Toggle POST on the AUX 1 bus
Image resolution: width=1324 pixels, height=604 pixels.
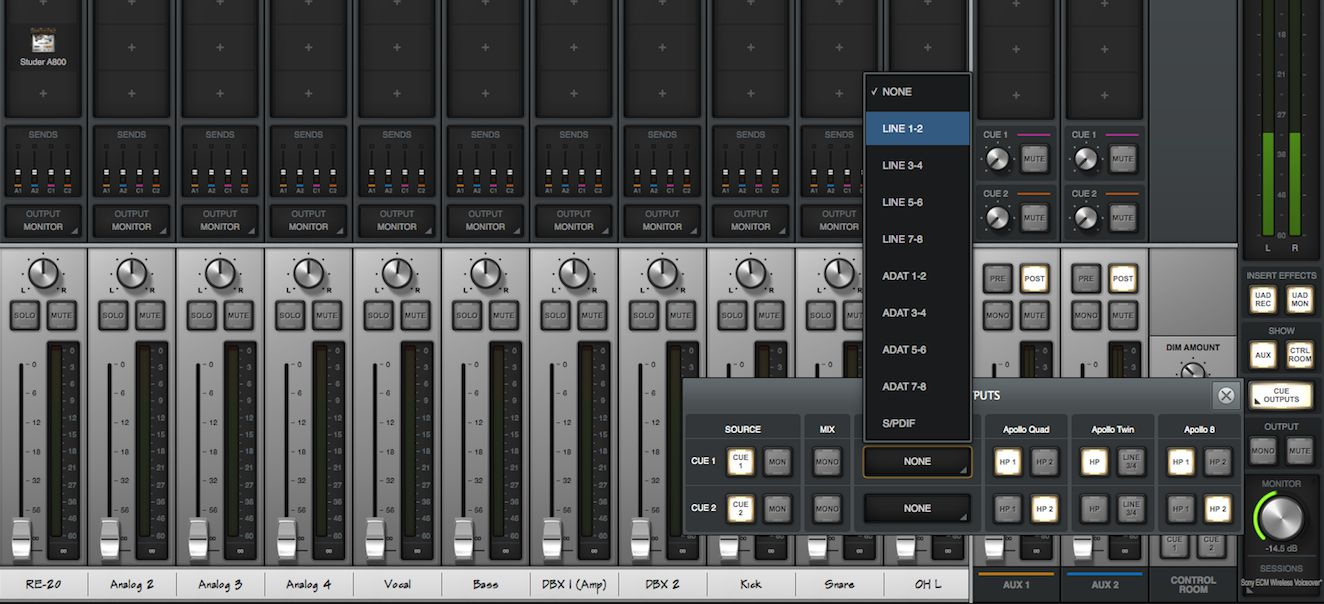(1034, 279)
